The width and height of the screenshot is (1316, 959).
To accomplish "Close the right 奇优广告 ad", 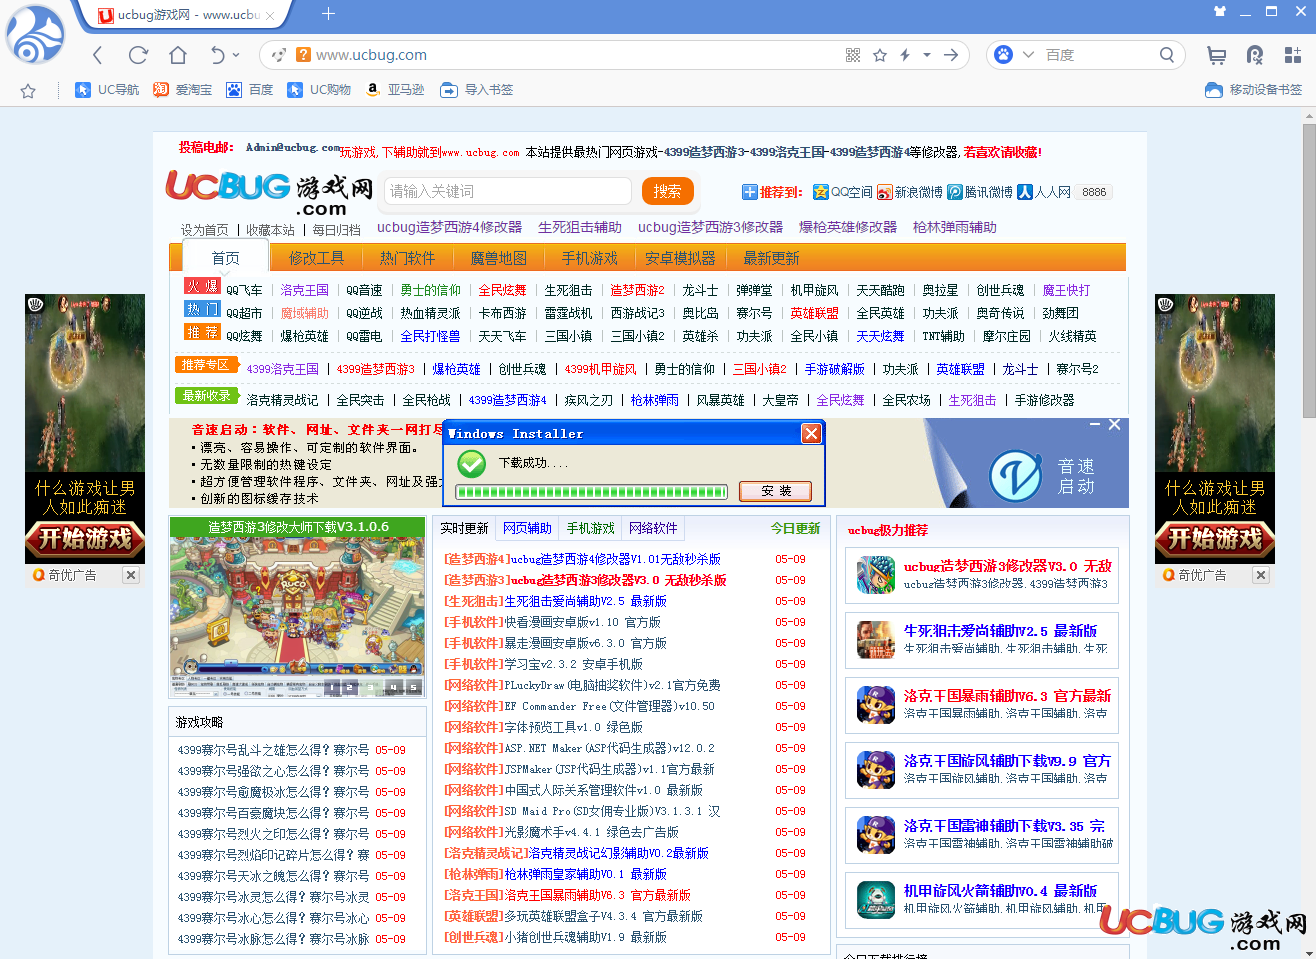I will (x=1261, y=575).
